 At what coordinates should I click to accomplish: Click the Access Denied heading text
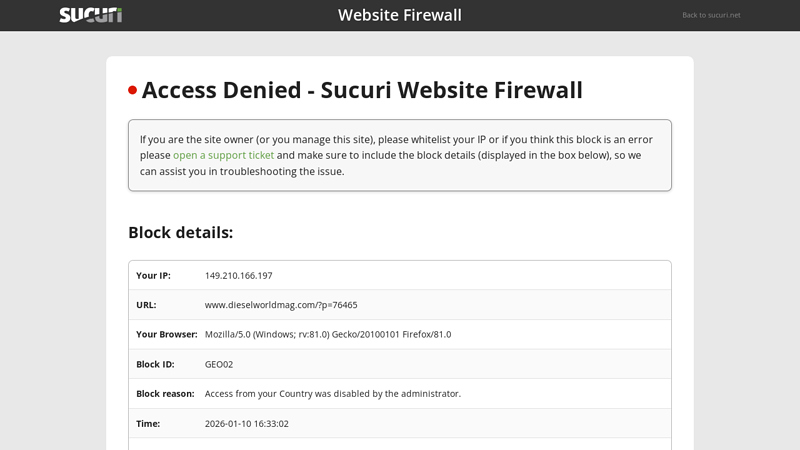coord(362,90)
